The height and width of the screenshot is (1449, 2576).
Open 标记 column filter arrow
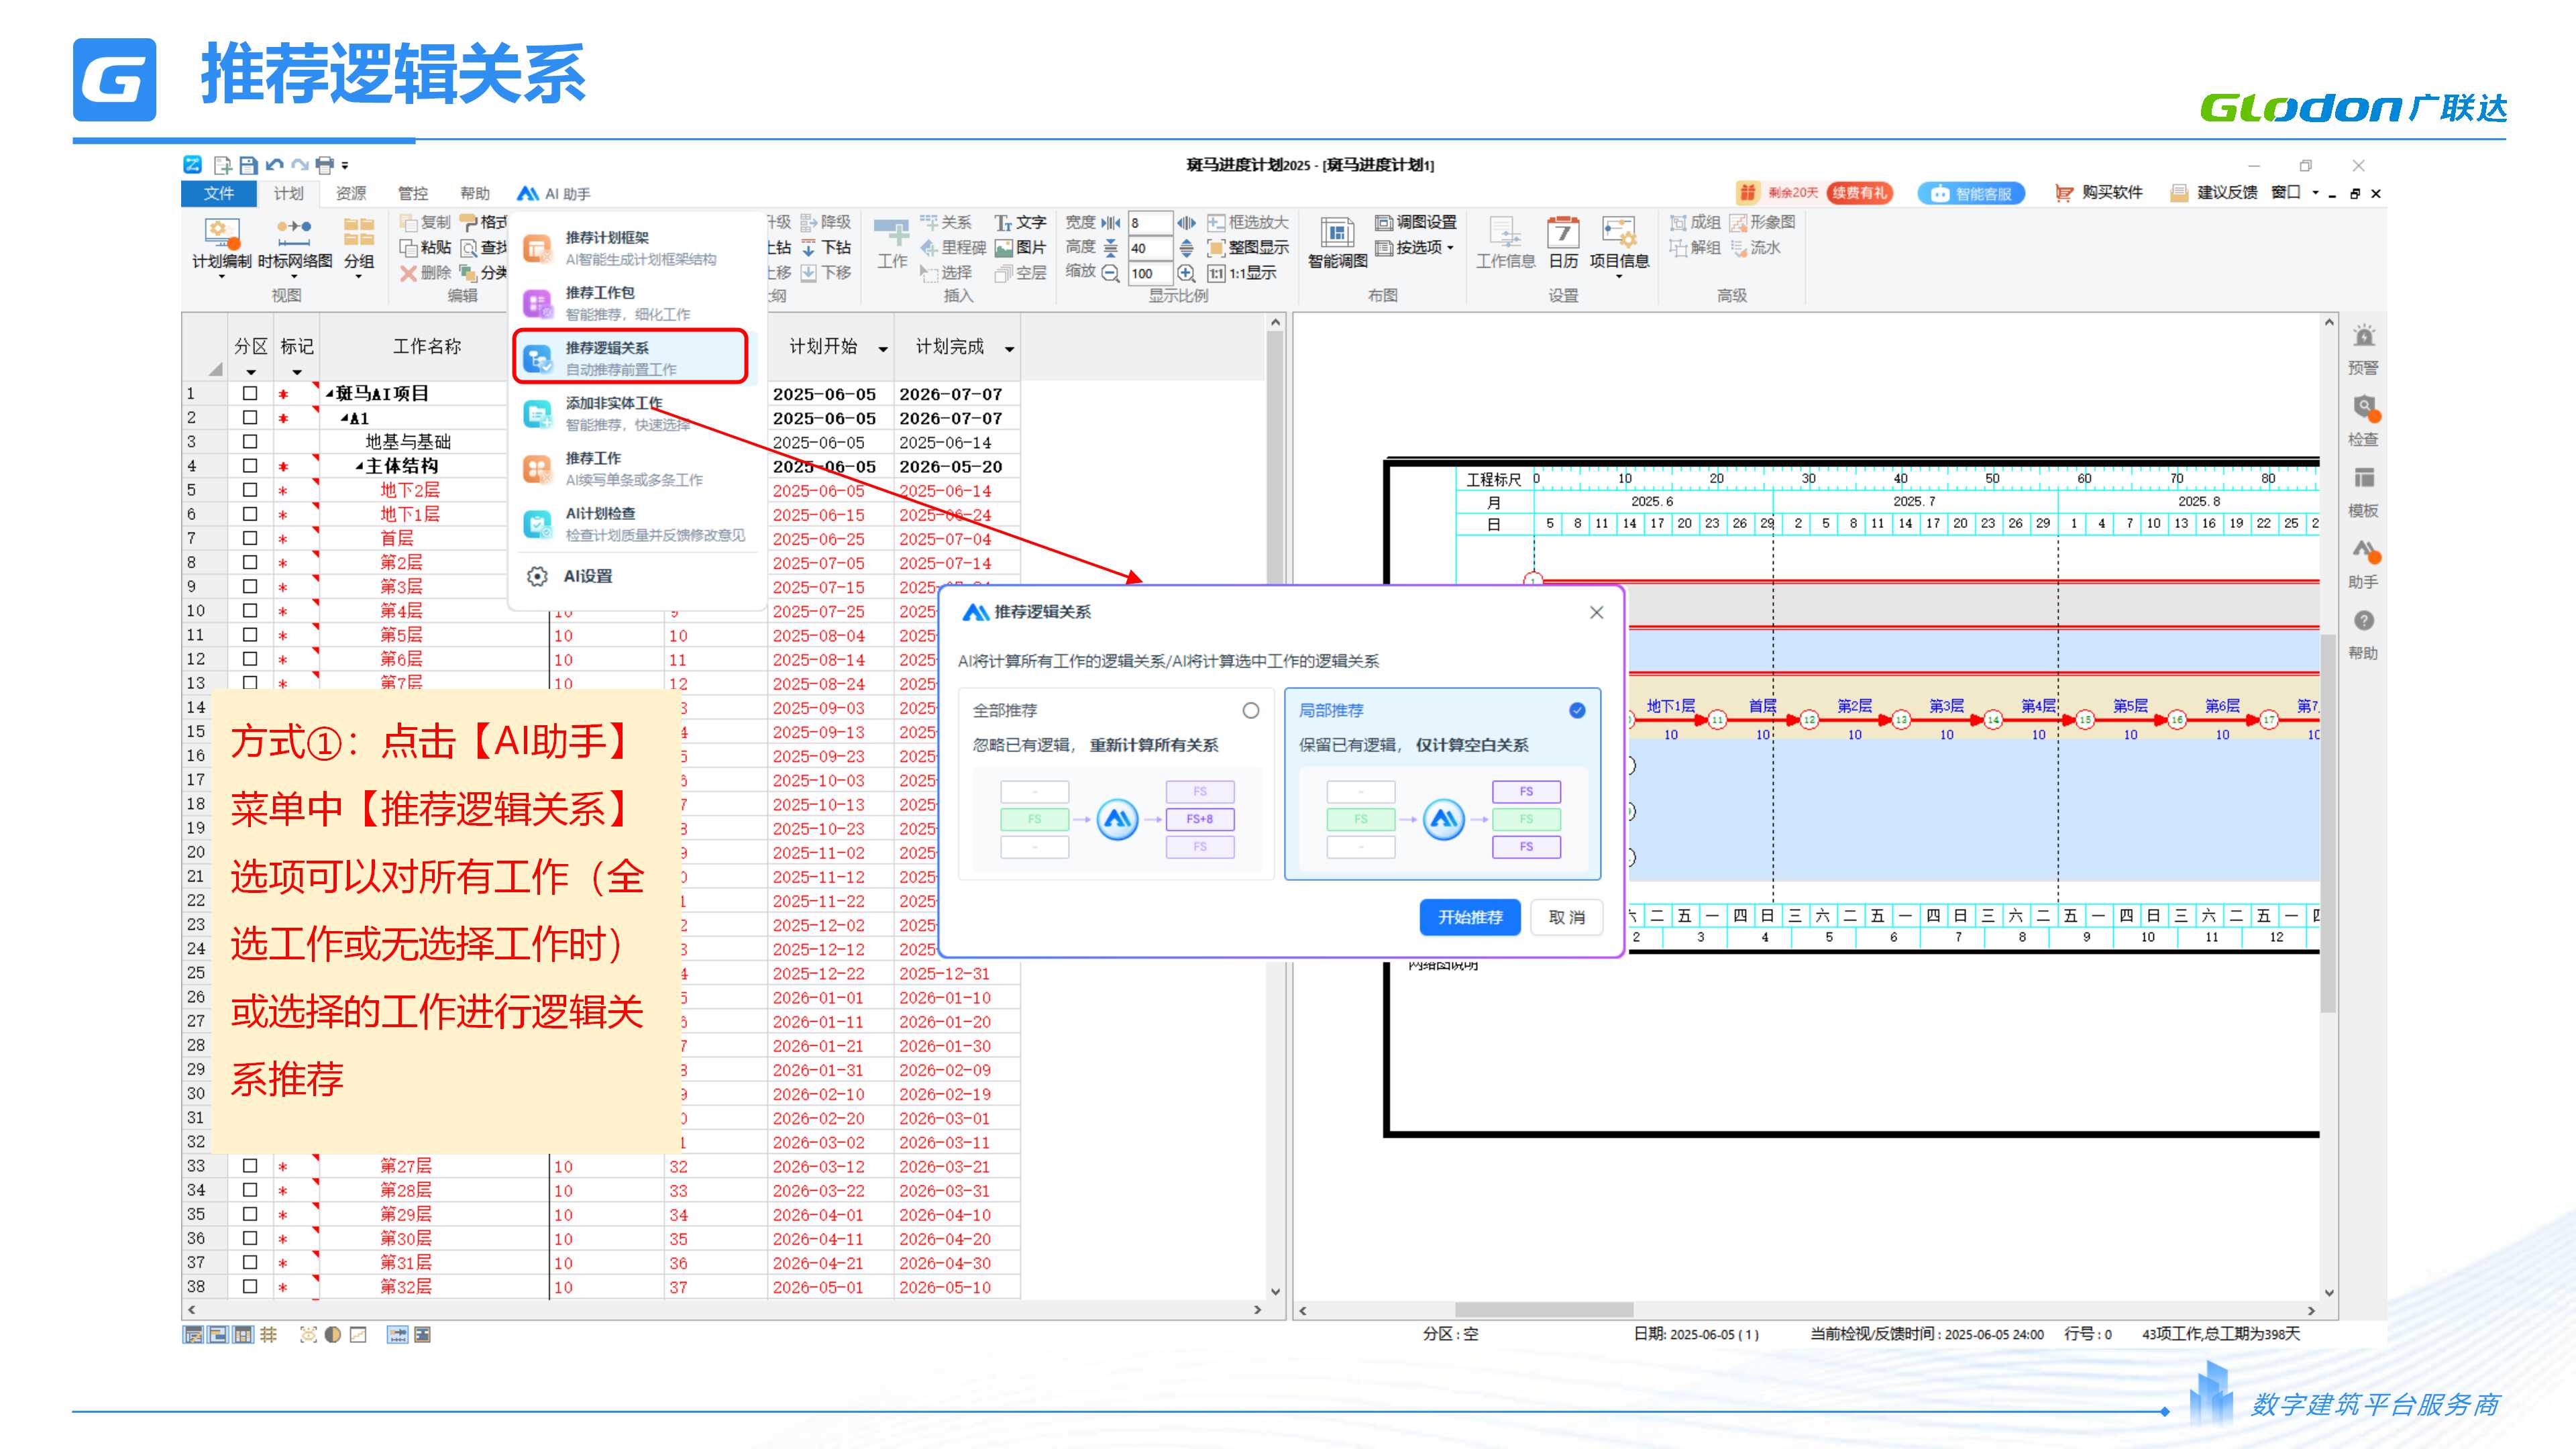297,373
